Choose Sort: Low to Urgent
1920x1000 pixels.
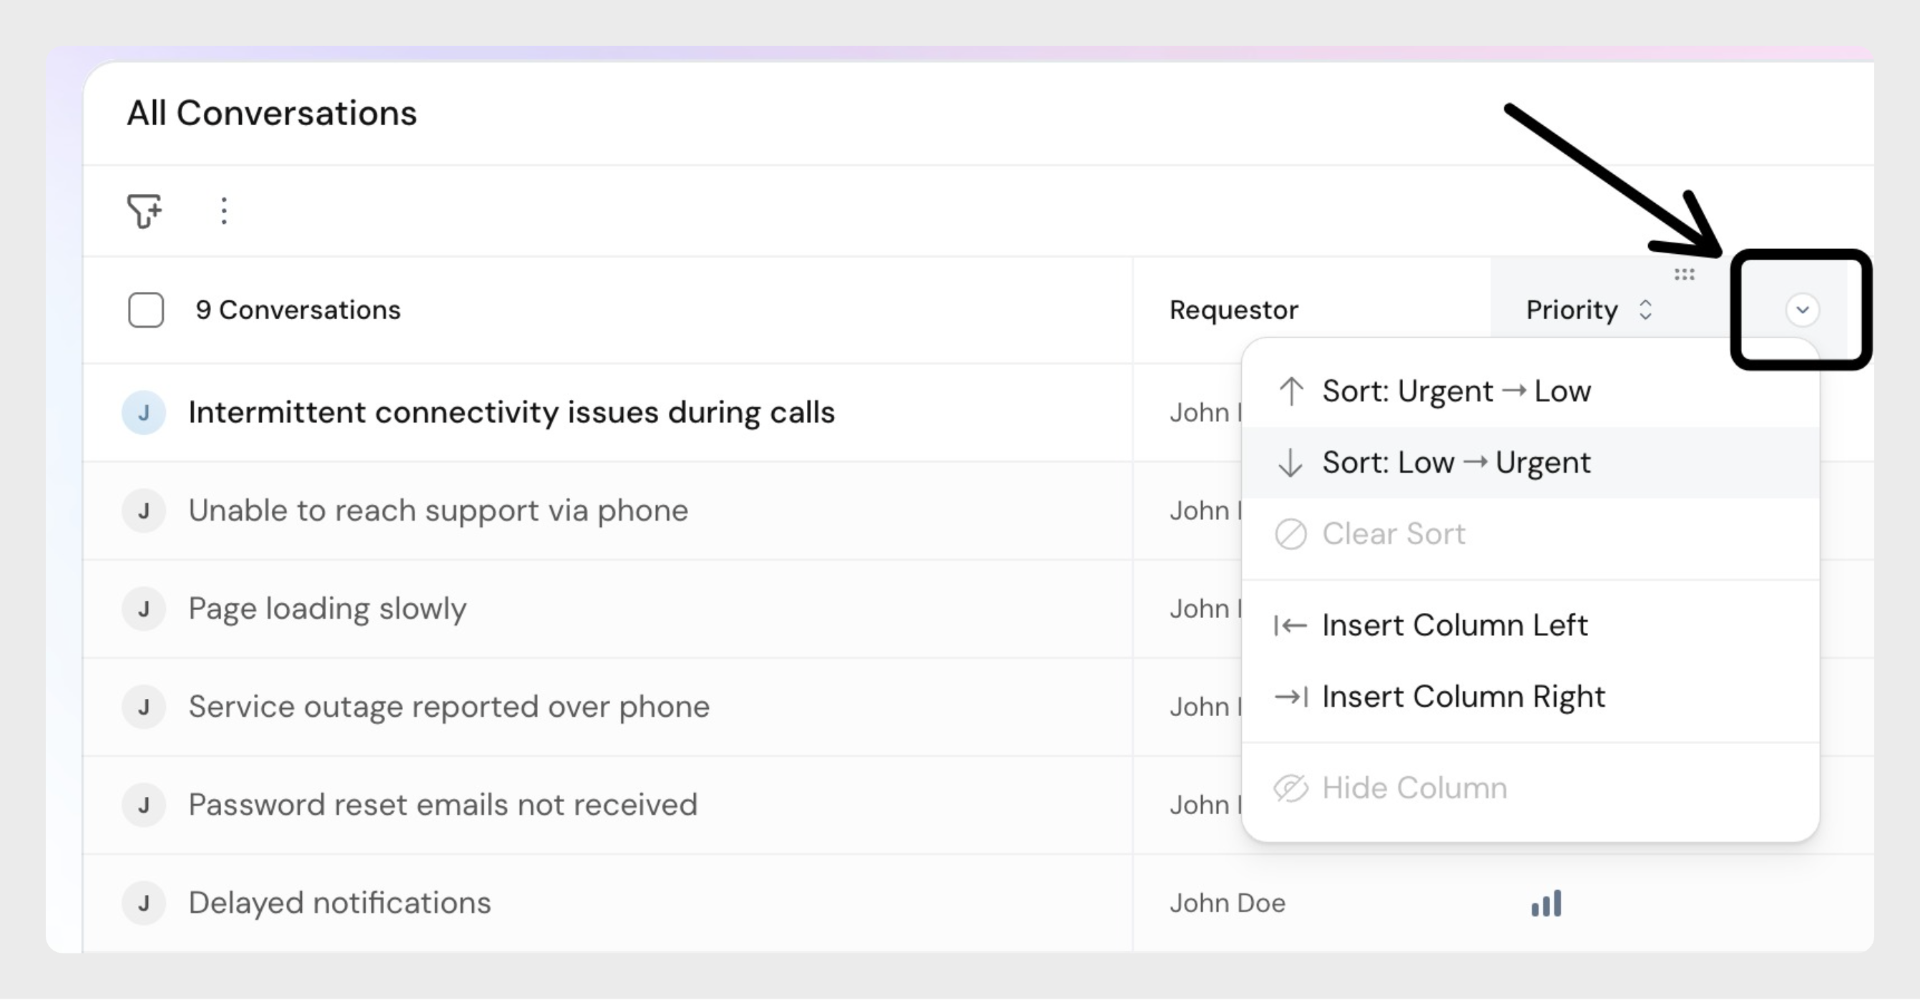[1456, 463]
